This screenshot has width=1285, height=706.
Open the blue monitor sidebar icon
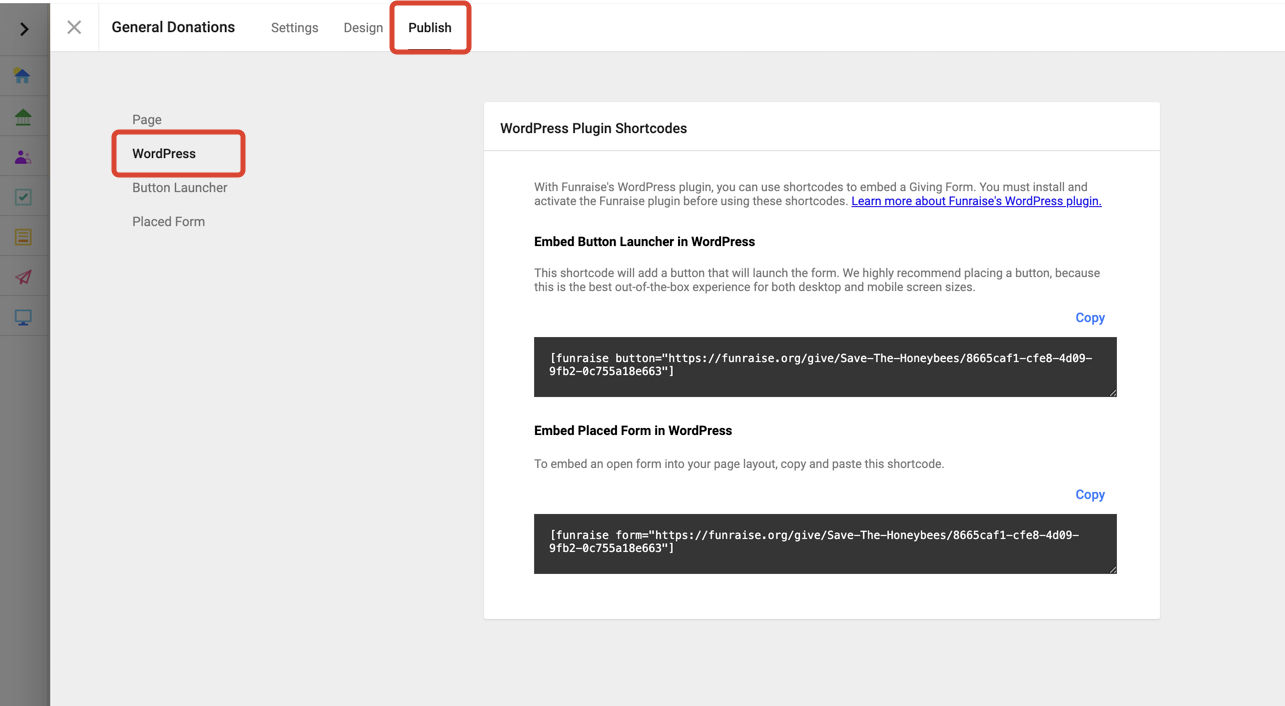(x=22, y=317)
